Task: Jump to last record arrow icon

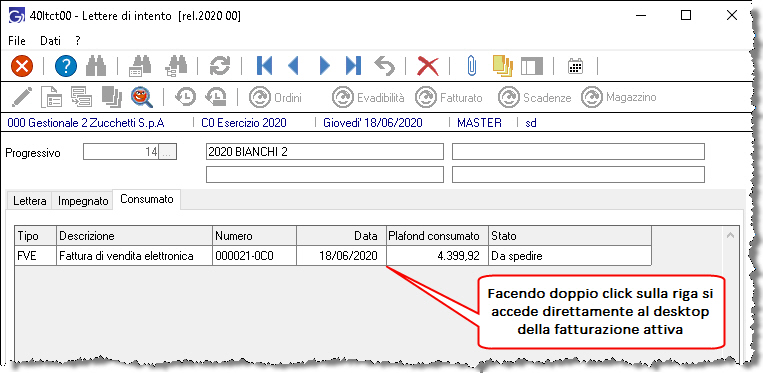Action: (353, 66)
